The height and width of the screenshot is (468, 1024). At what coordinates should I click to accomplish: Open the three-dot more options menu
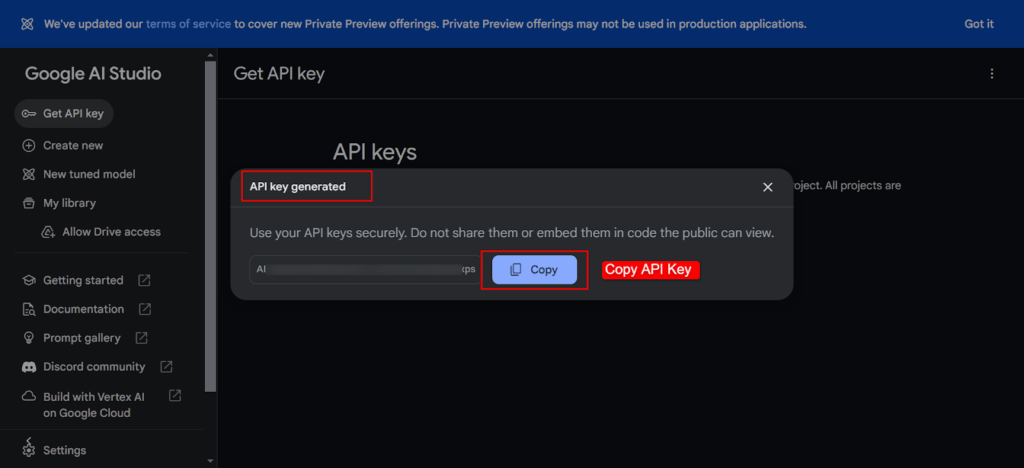pos(992,73)
